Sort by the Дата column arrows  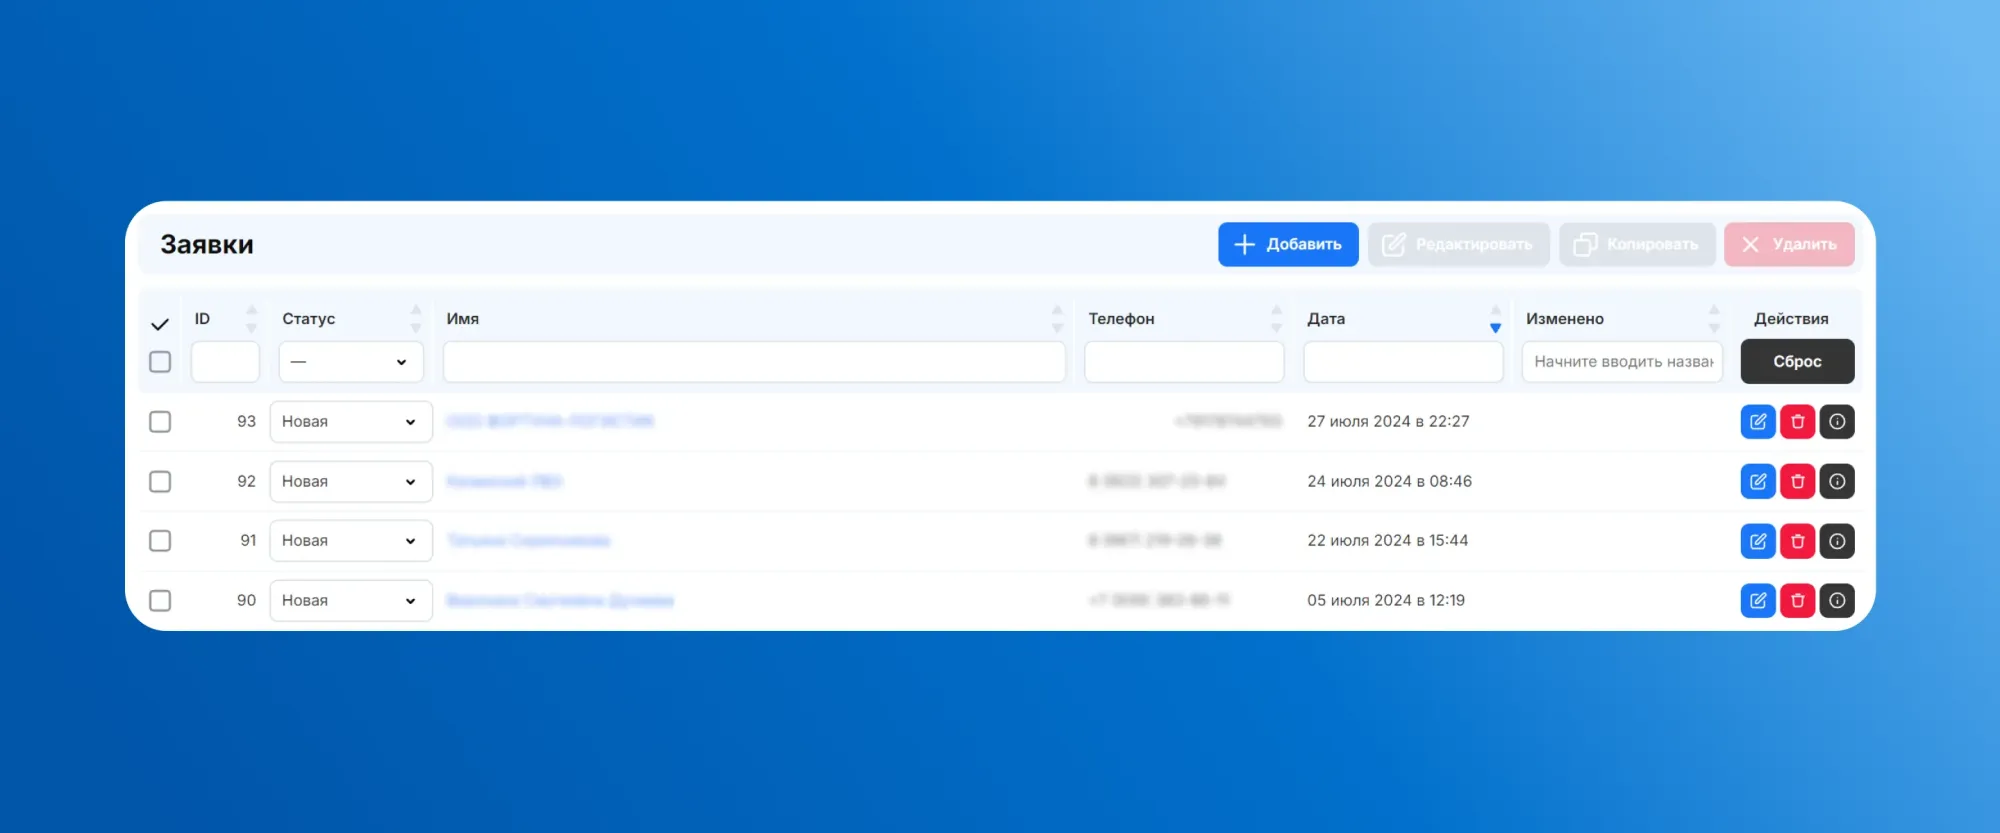coord(1495,319)
